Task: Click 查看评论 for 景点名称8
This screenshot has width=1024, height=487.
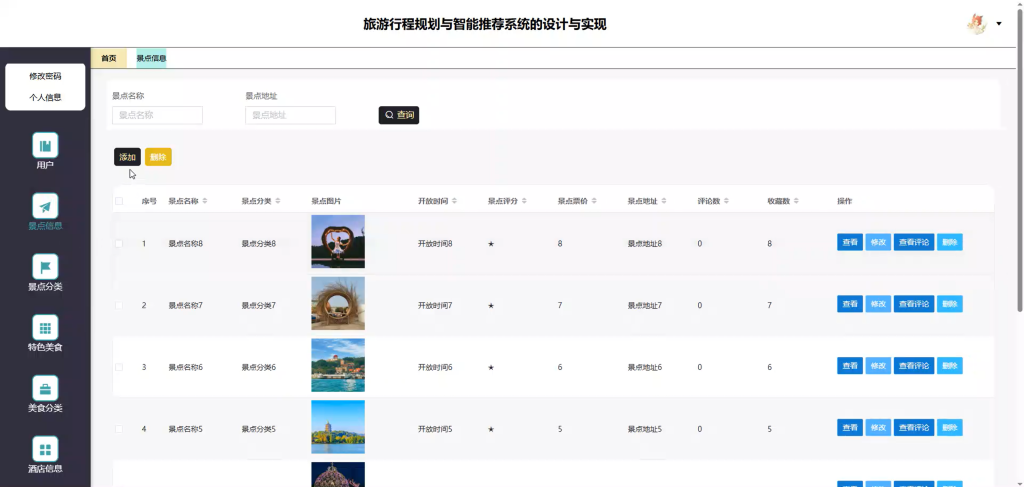Action: coord(914,242)
